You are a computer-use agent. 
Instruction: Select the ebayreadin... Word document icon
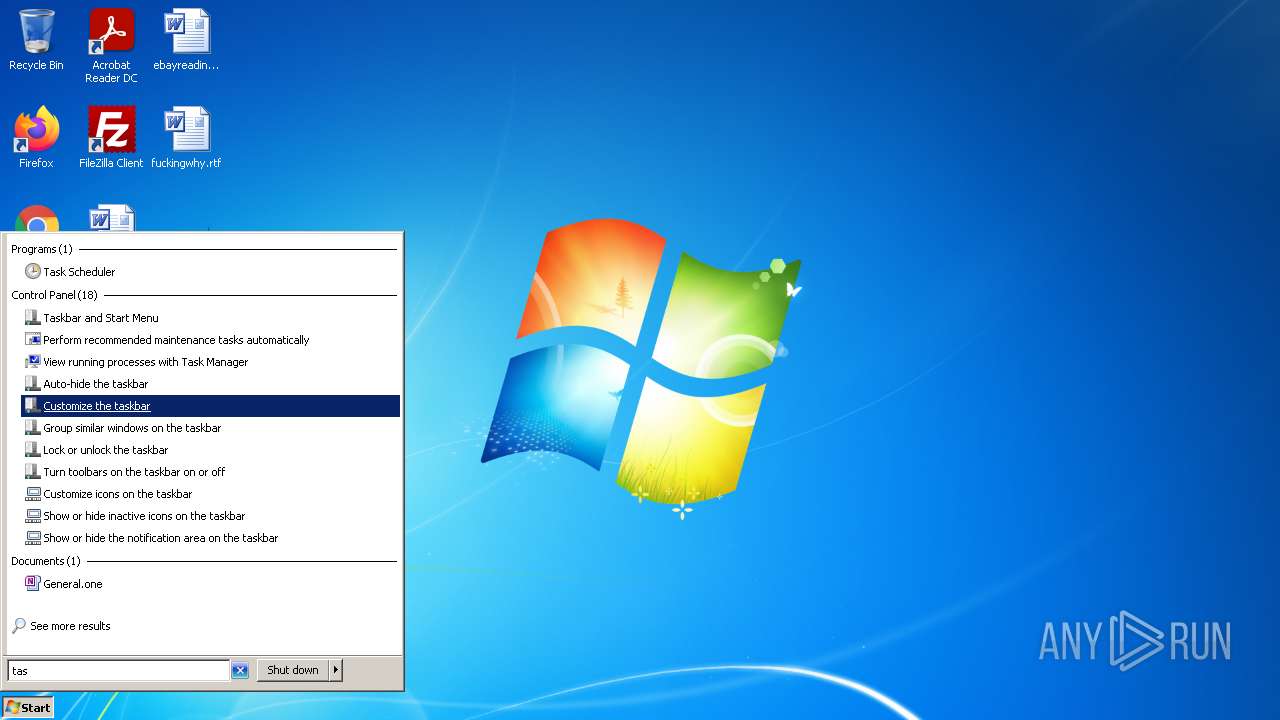coord(186,40)
